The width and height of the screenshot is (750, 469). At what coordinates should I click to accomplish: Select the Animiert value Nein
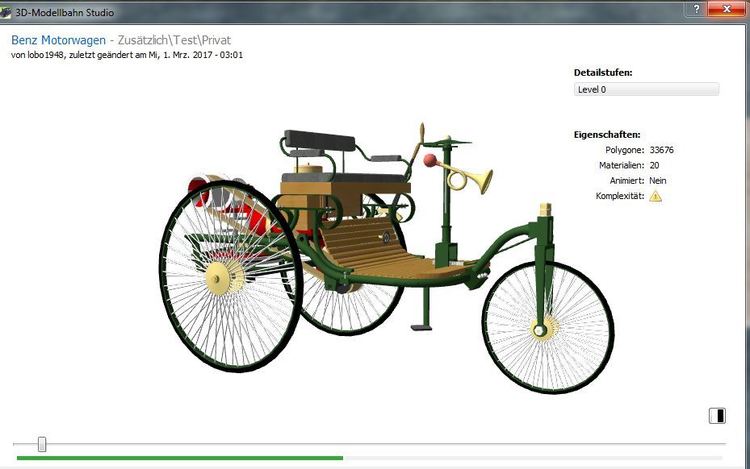[x=658, y=181]
